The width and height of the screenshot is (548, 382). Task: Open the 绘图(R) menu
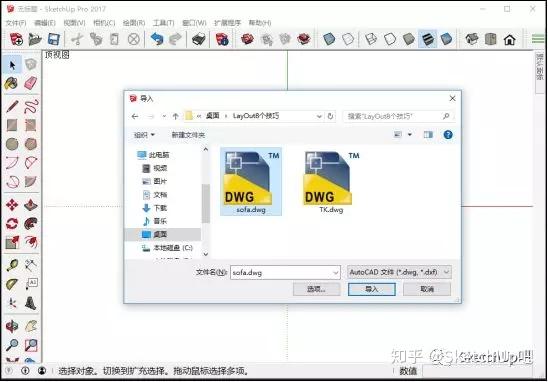134,23
